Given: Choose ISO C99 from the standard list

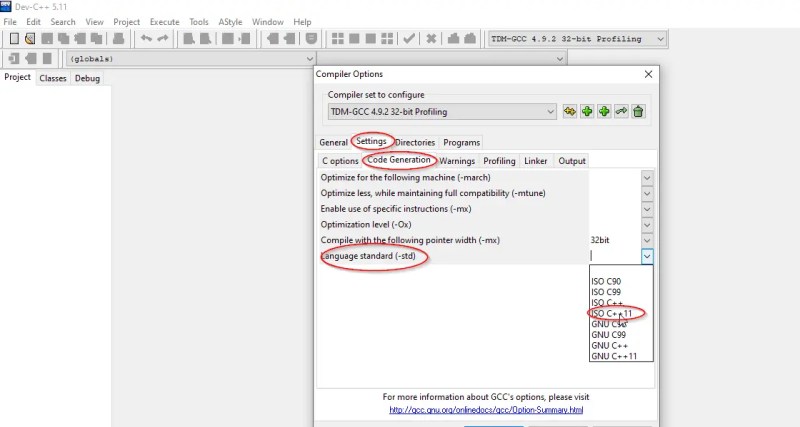Looking at the screenshot, I should pos(621,292).
